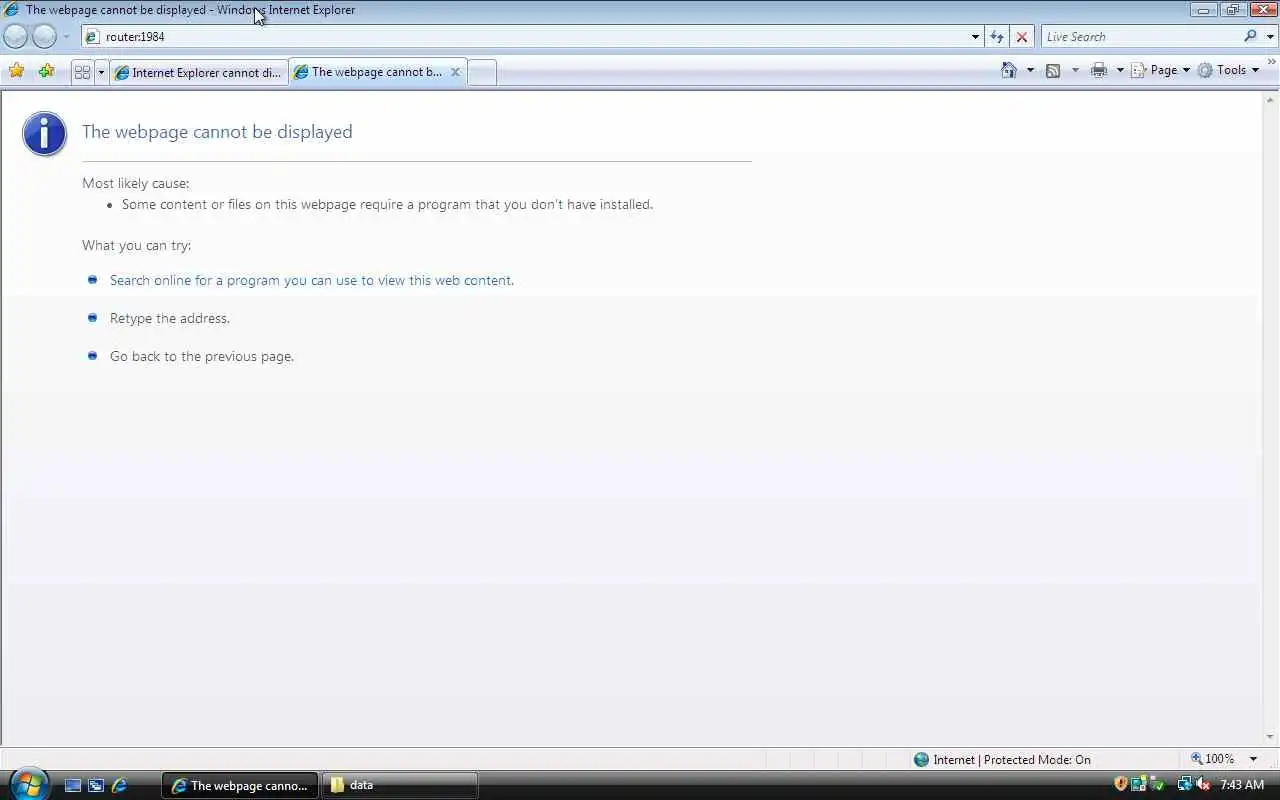This screenshot has width=1280, height=800.
Task: Click the Internet Explorer title bar logo
Action: click(12, 10)
